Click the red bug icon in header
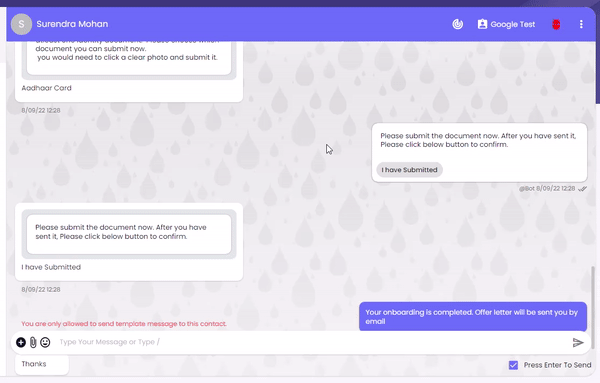Viewport: 600px width, 383px height. (x=556, y=24)
